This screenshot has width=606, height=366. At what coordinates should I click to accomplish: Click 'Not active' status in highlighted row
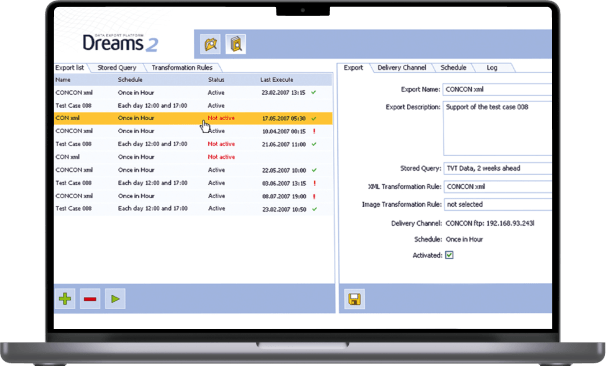click(x=221, y=118)
